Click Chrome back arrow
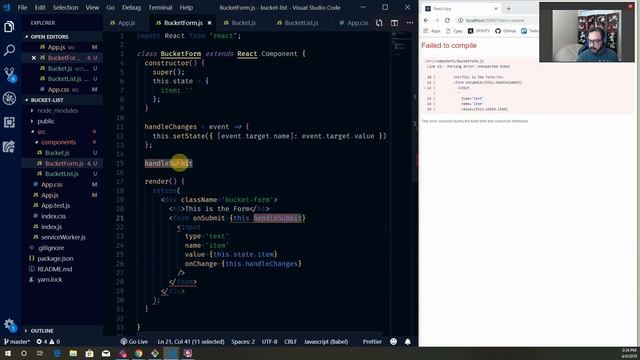 coord(426,20)
